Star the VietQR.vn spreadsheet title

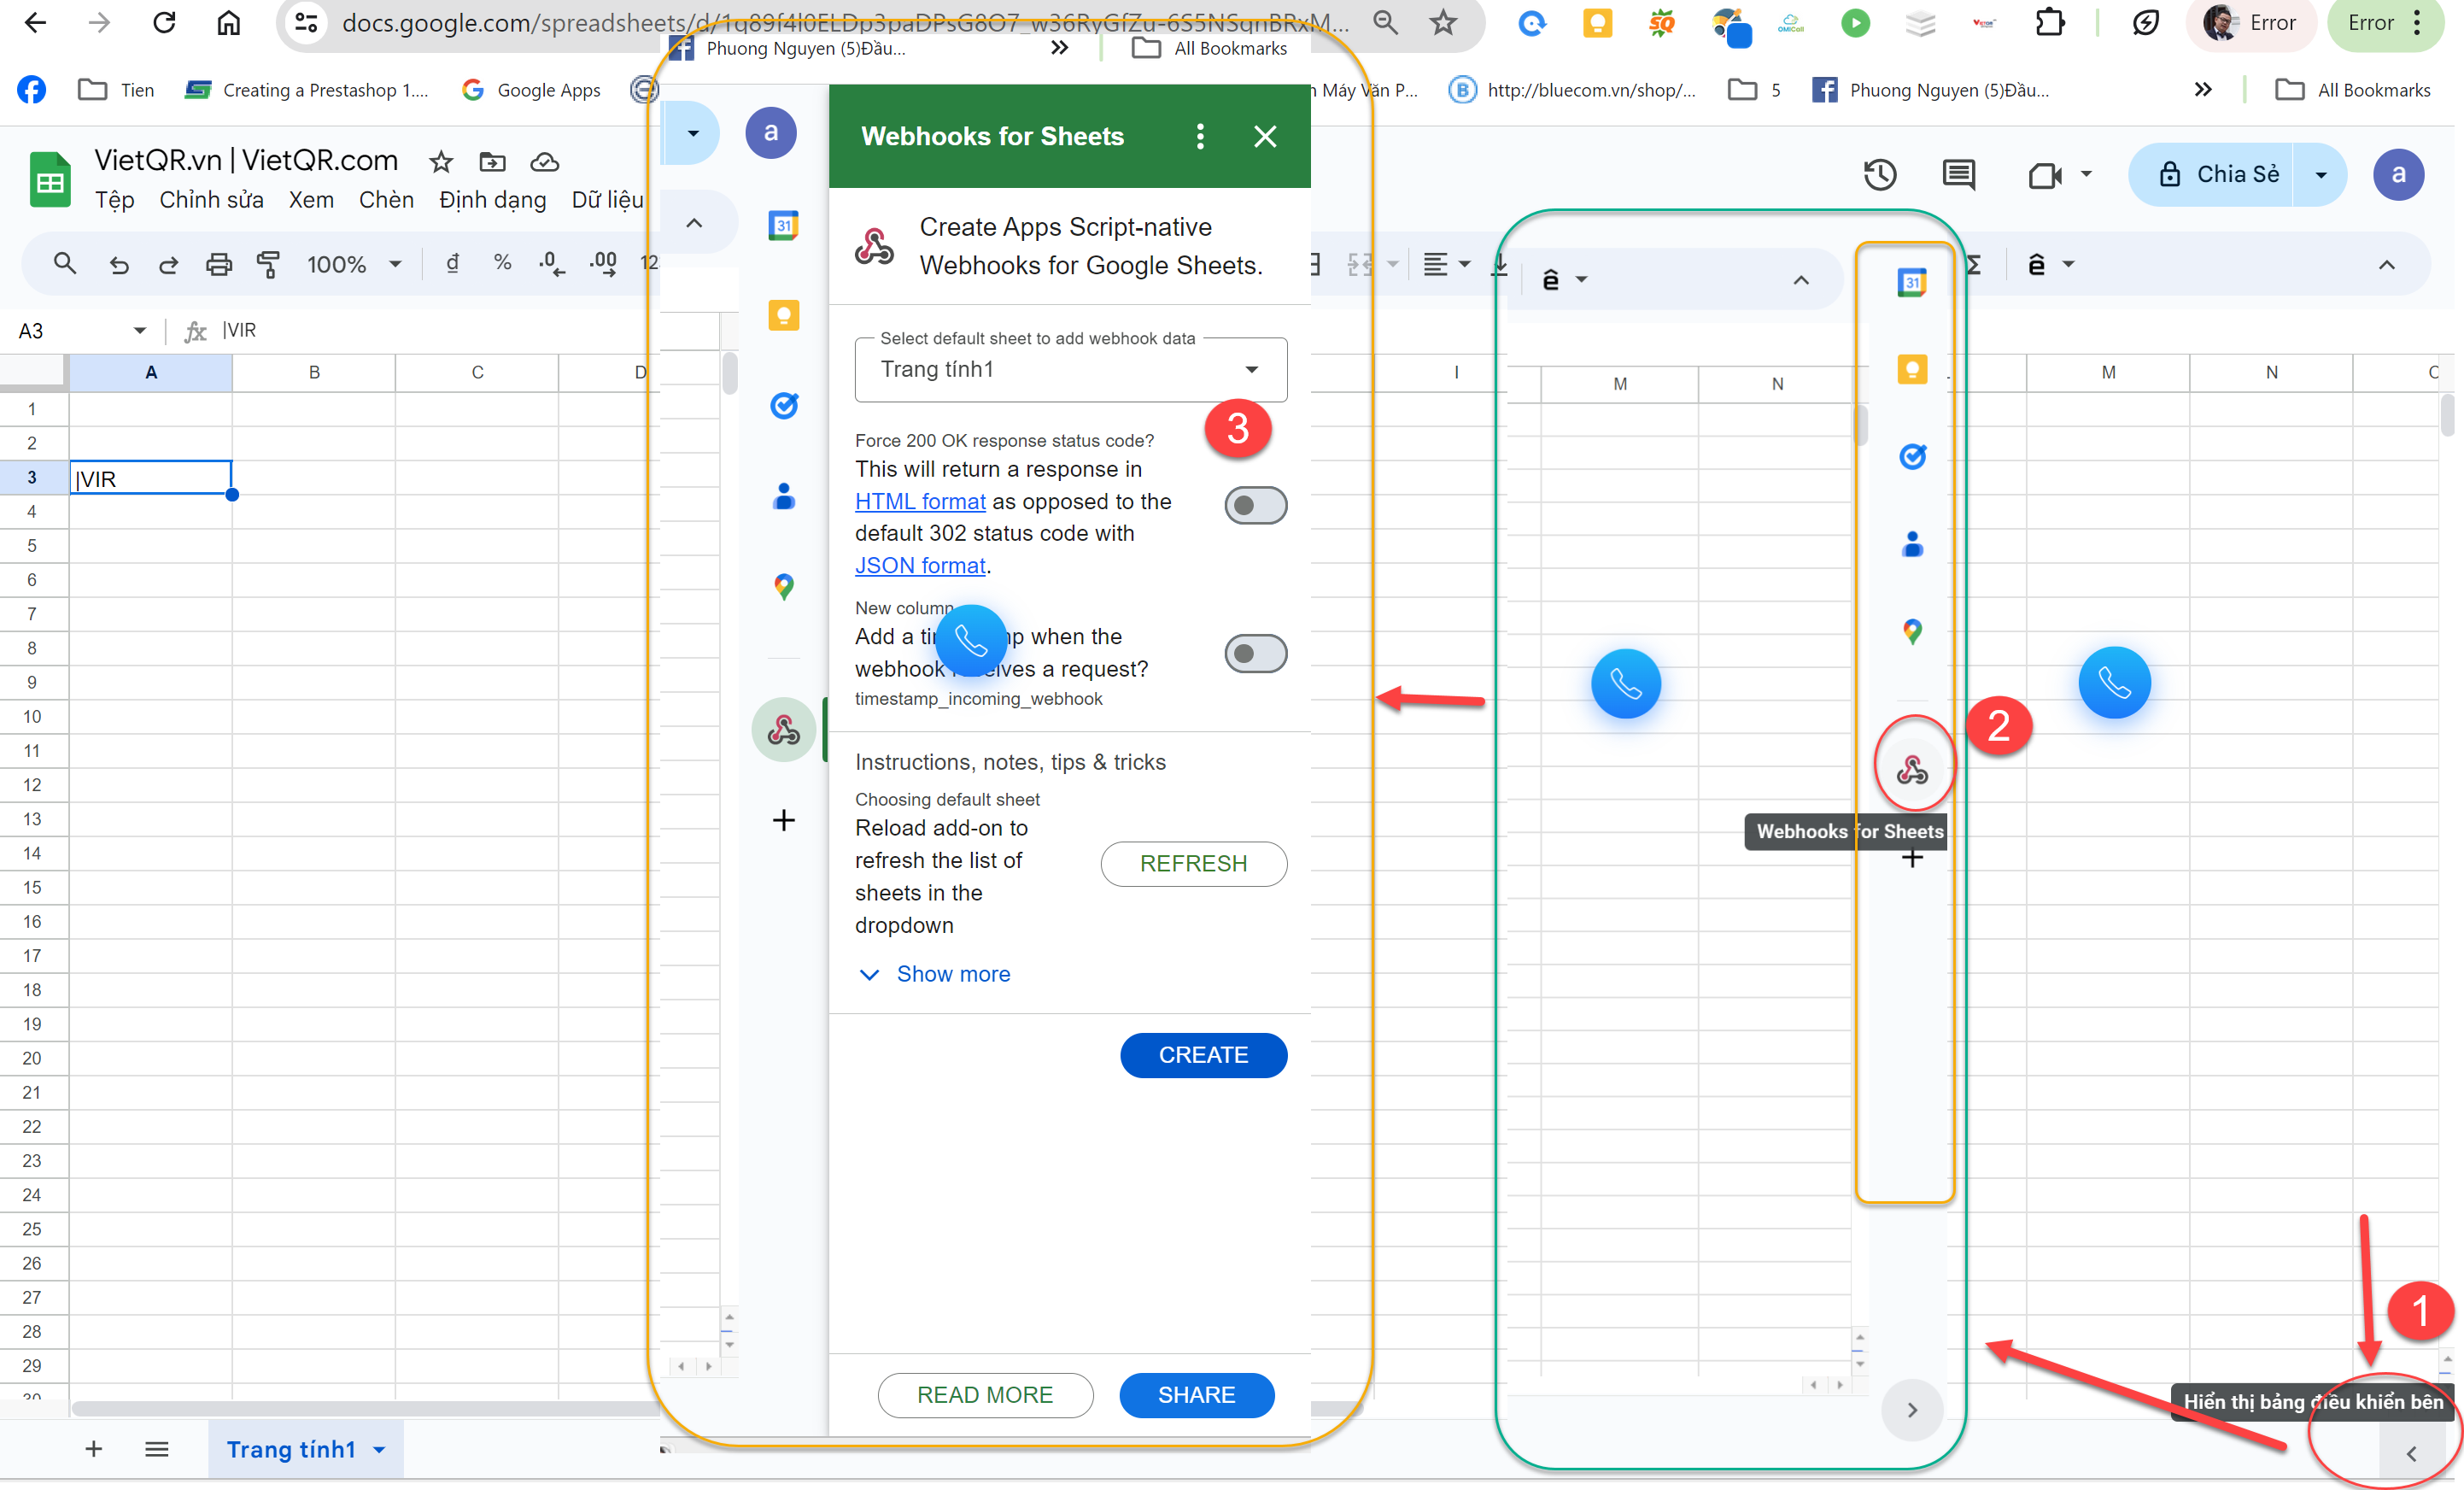tap(441, 161)
